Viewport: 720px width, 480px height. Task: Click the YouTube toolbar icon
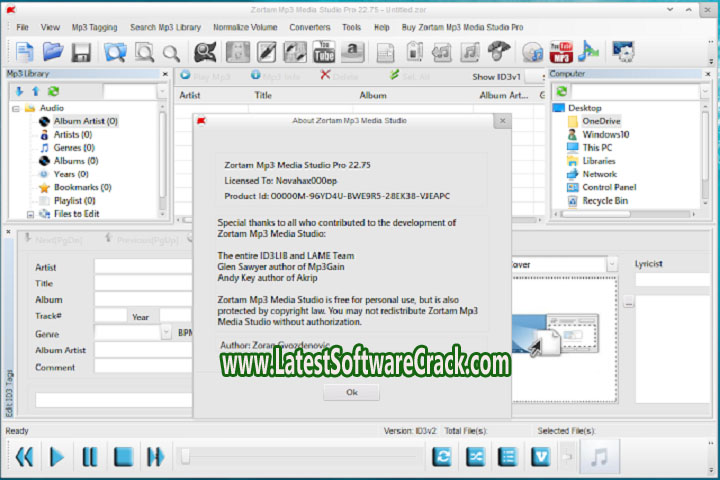[325, 51]
